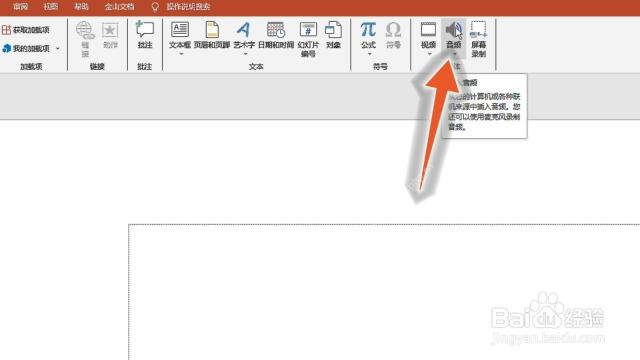Insert Date and Time
This screenshot has height=360, width=640.
(276, 35)
